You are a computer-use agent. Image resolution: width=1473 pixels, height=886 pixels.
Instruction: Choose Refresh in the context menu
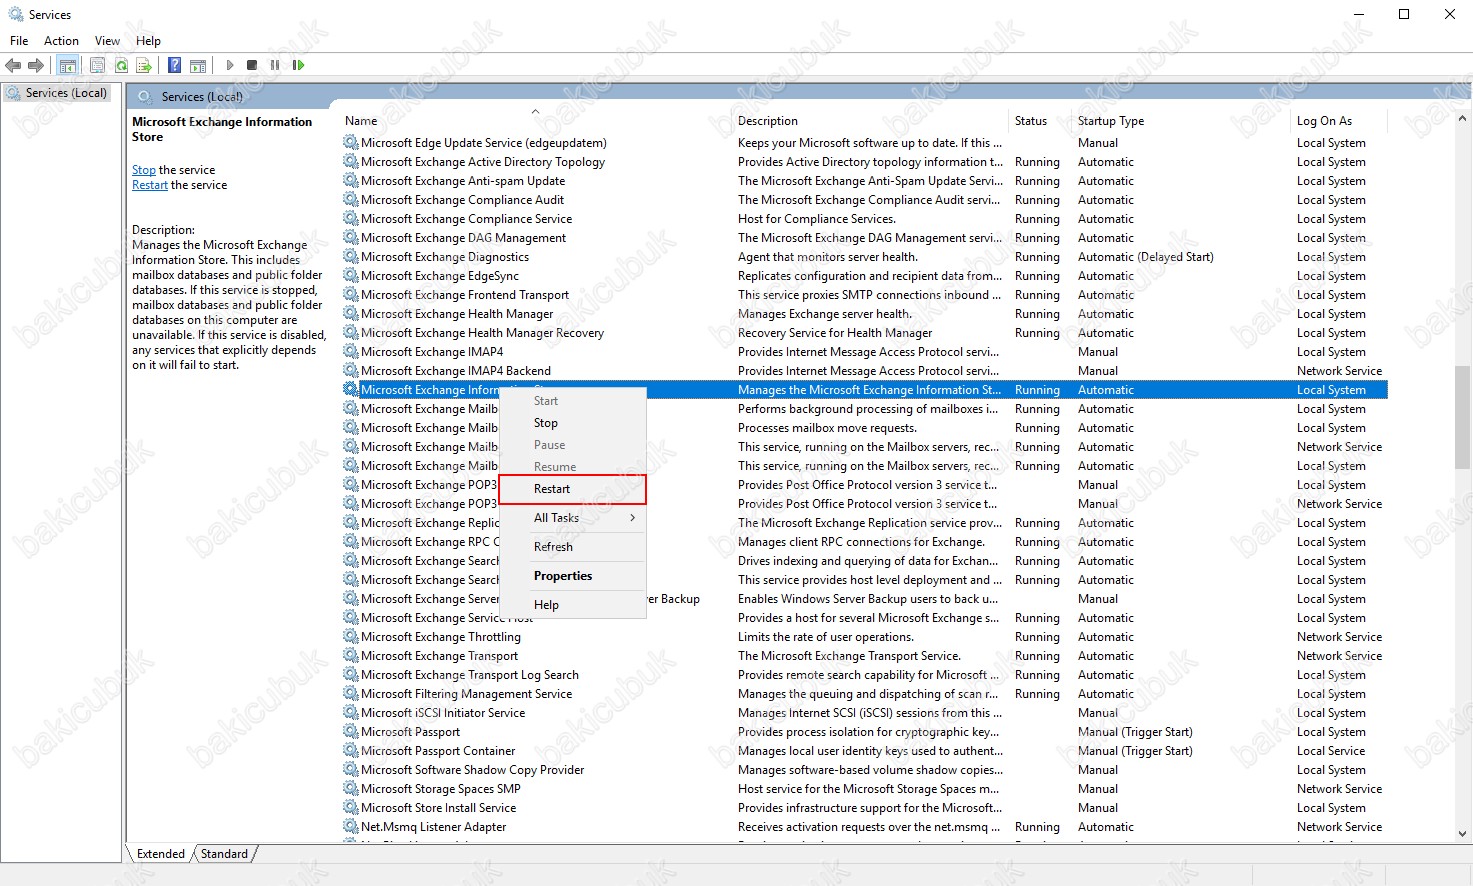[x=573, y=547]
